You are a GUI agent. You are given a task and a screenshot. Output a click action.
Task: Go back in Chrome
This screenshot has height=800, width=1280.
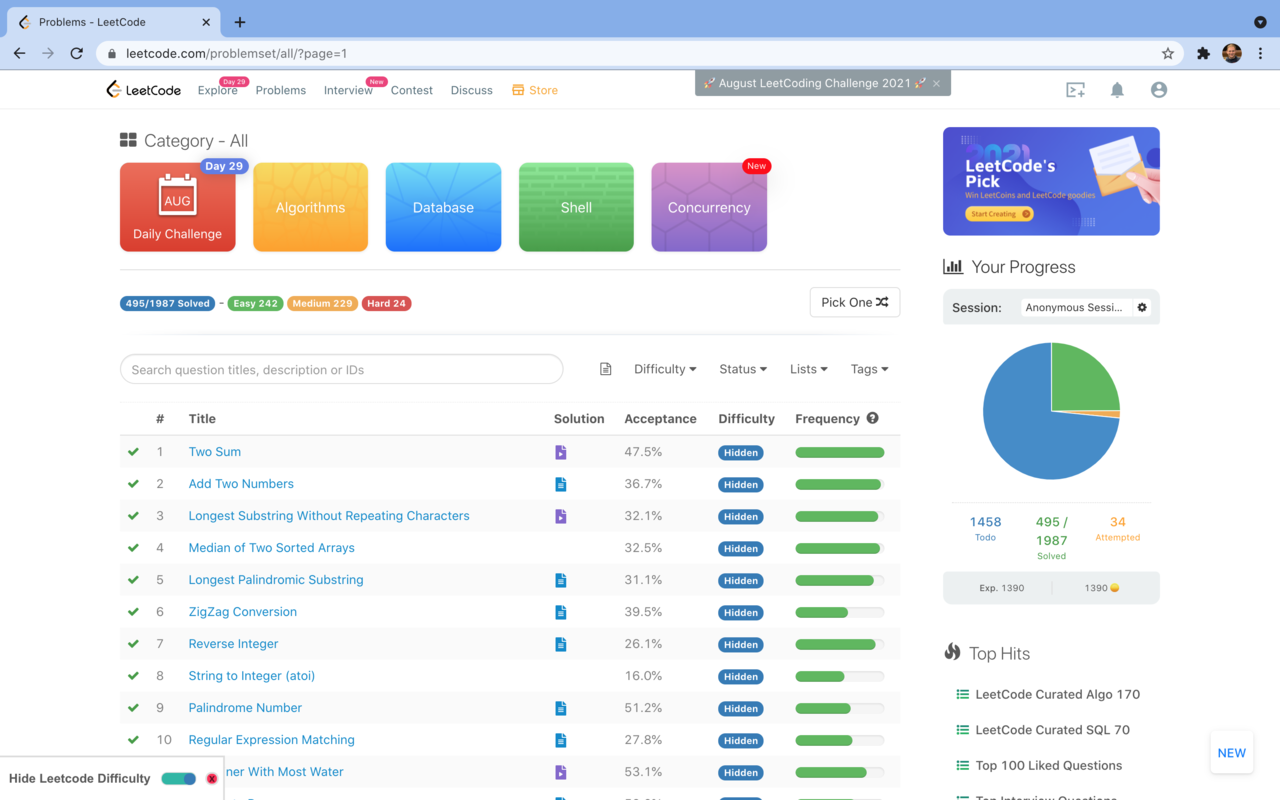19,53
